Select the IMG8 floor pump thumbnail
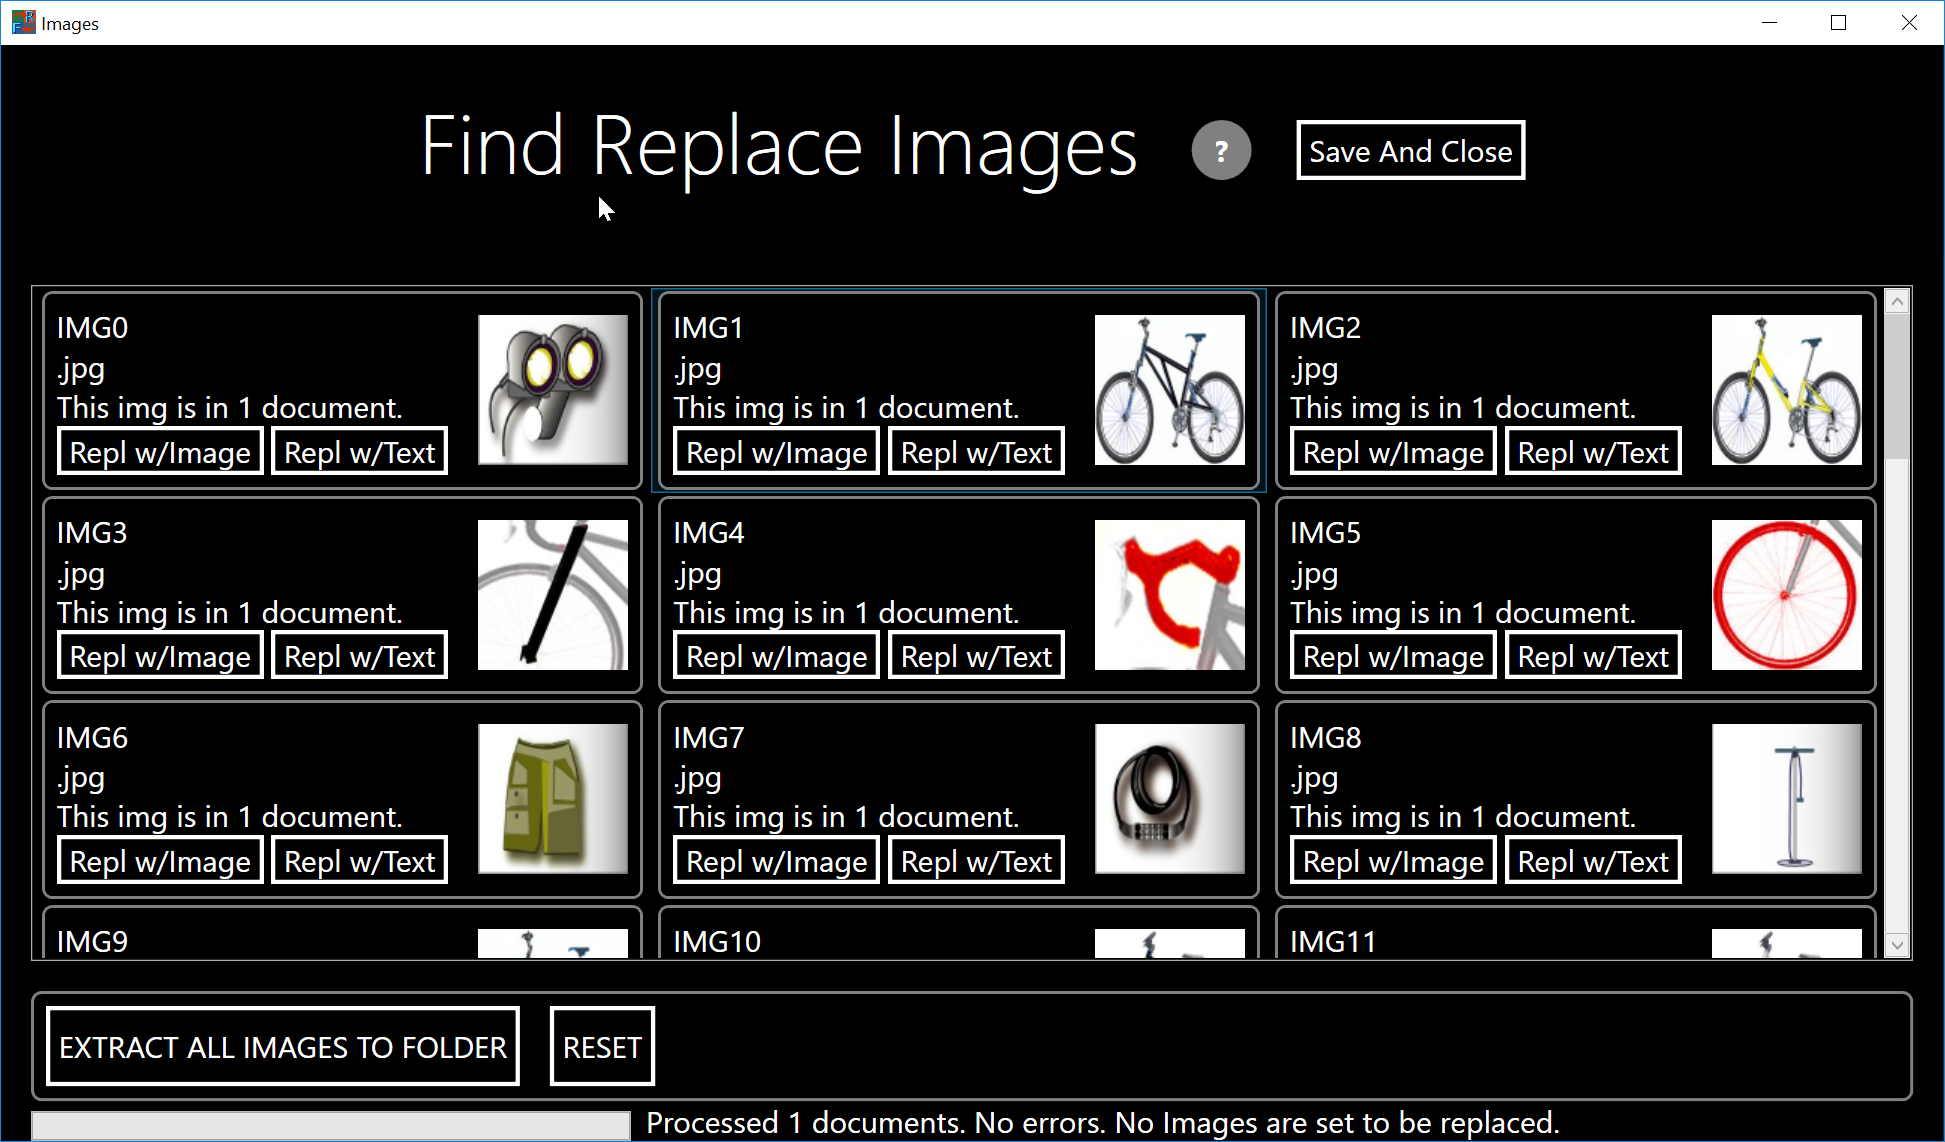The image size is (1945, 1142). (x=1787, y=799)
